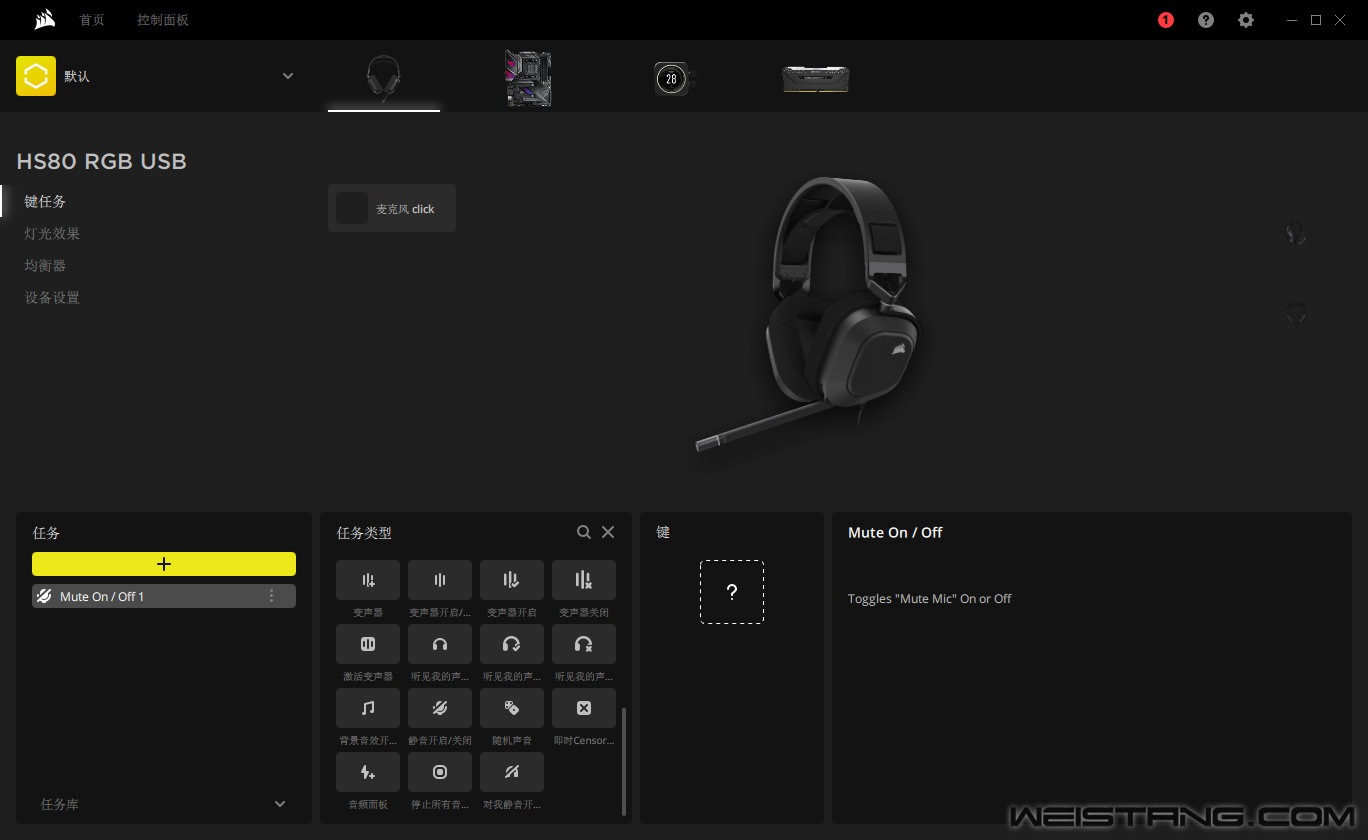Open 控制面板 dashboard tab

pyautogui.click(x=163, y=20)
